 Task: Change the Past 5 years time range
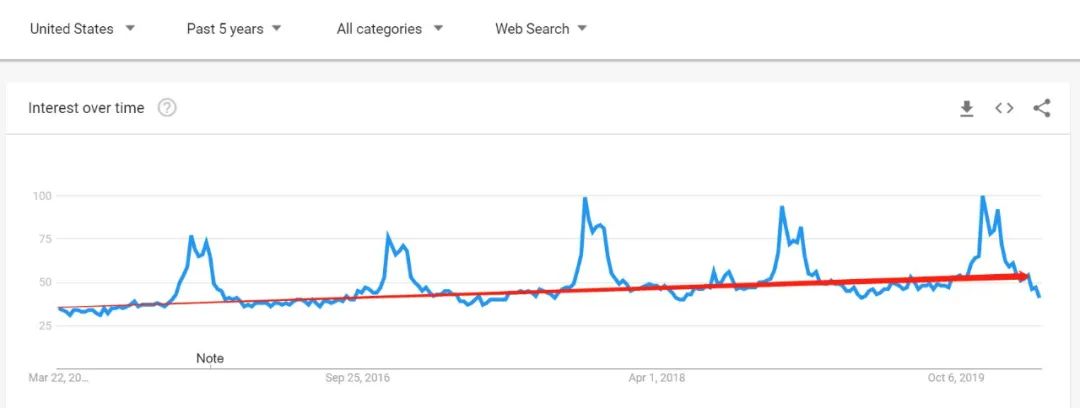[234, 29]
